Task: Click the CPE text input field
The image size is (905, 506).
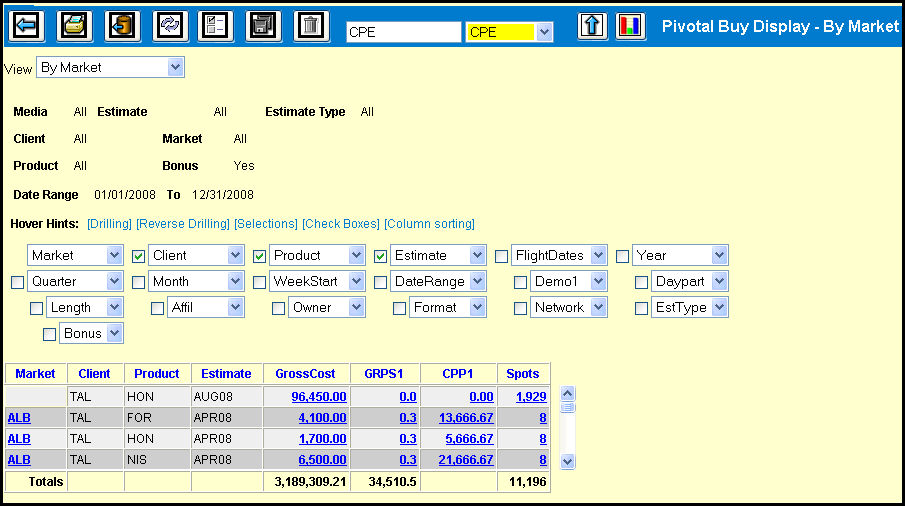Action: (x=403, y=32)
